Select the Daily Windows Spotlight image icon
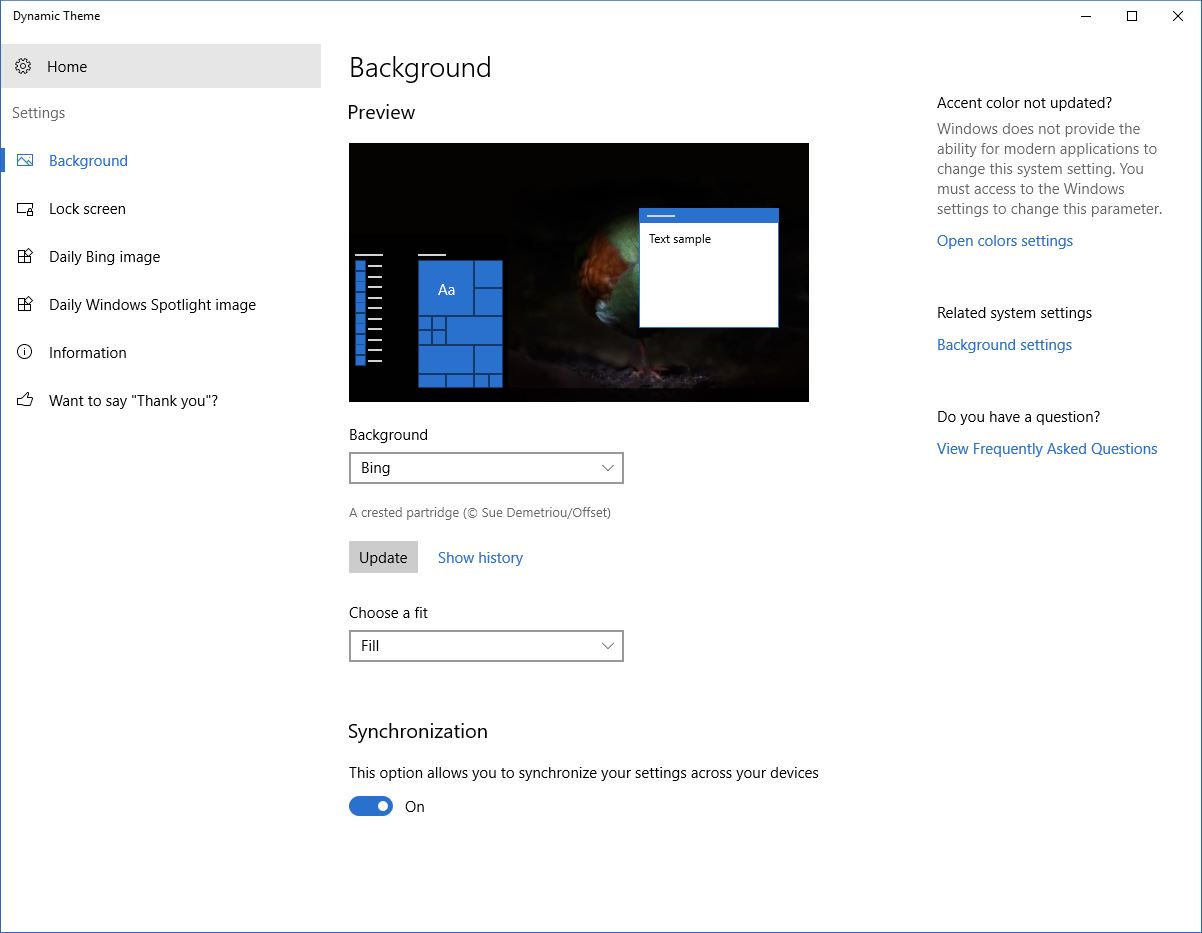The image size is (1202, 933). click(x=24, y=304)
